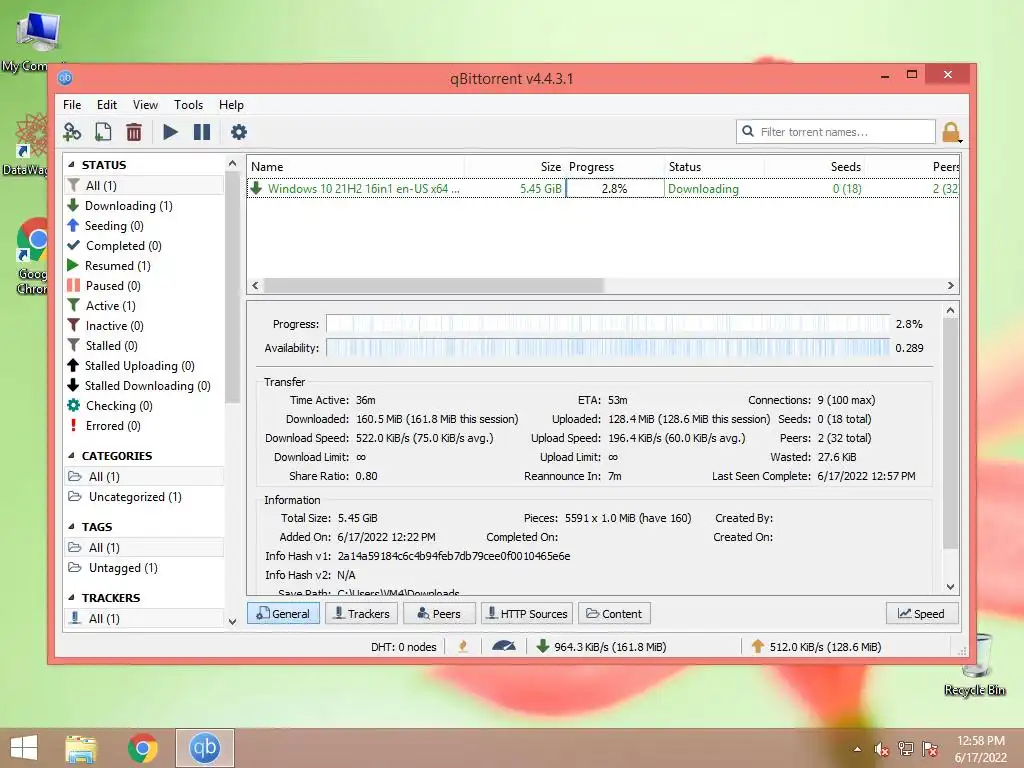This screenshot has height=768, width=1024.
Task: Click the upload speed 512.0 KiB/s indicator
Action: click(x=816, y=647)
